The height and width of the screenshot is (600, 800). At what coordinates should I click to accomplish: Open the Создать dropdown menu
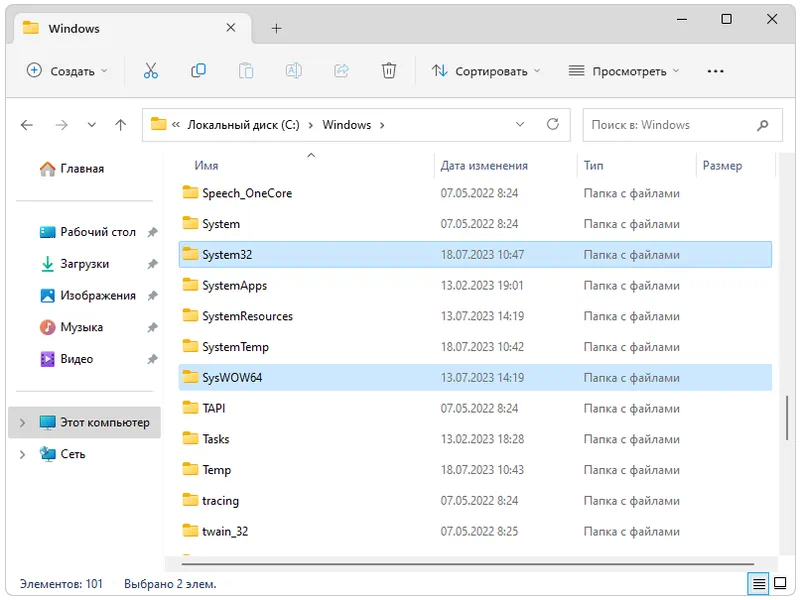click(67, 71)
